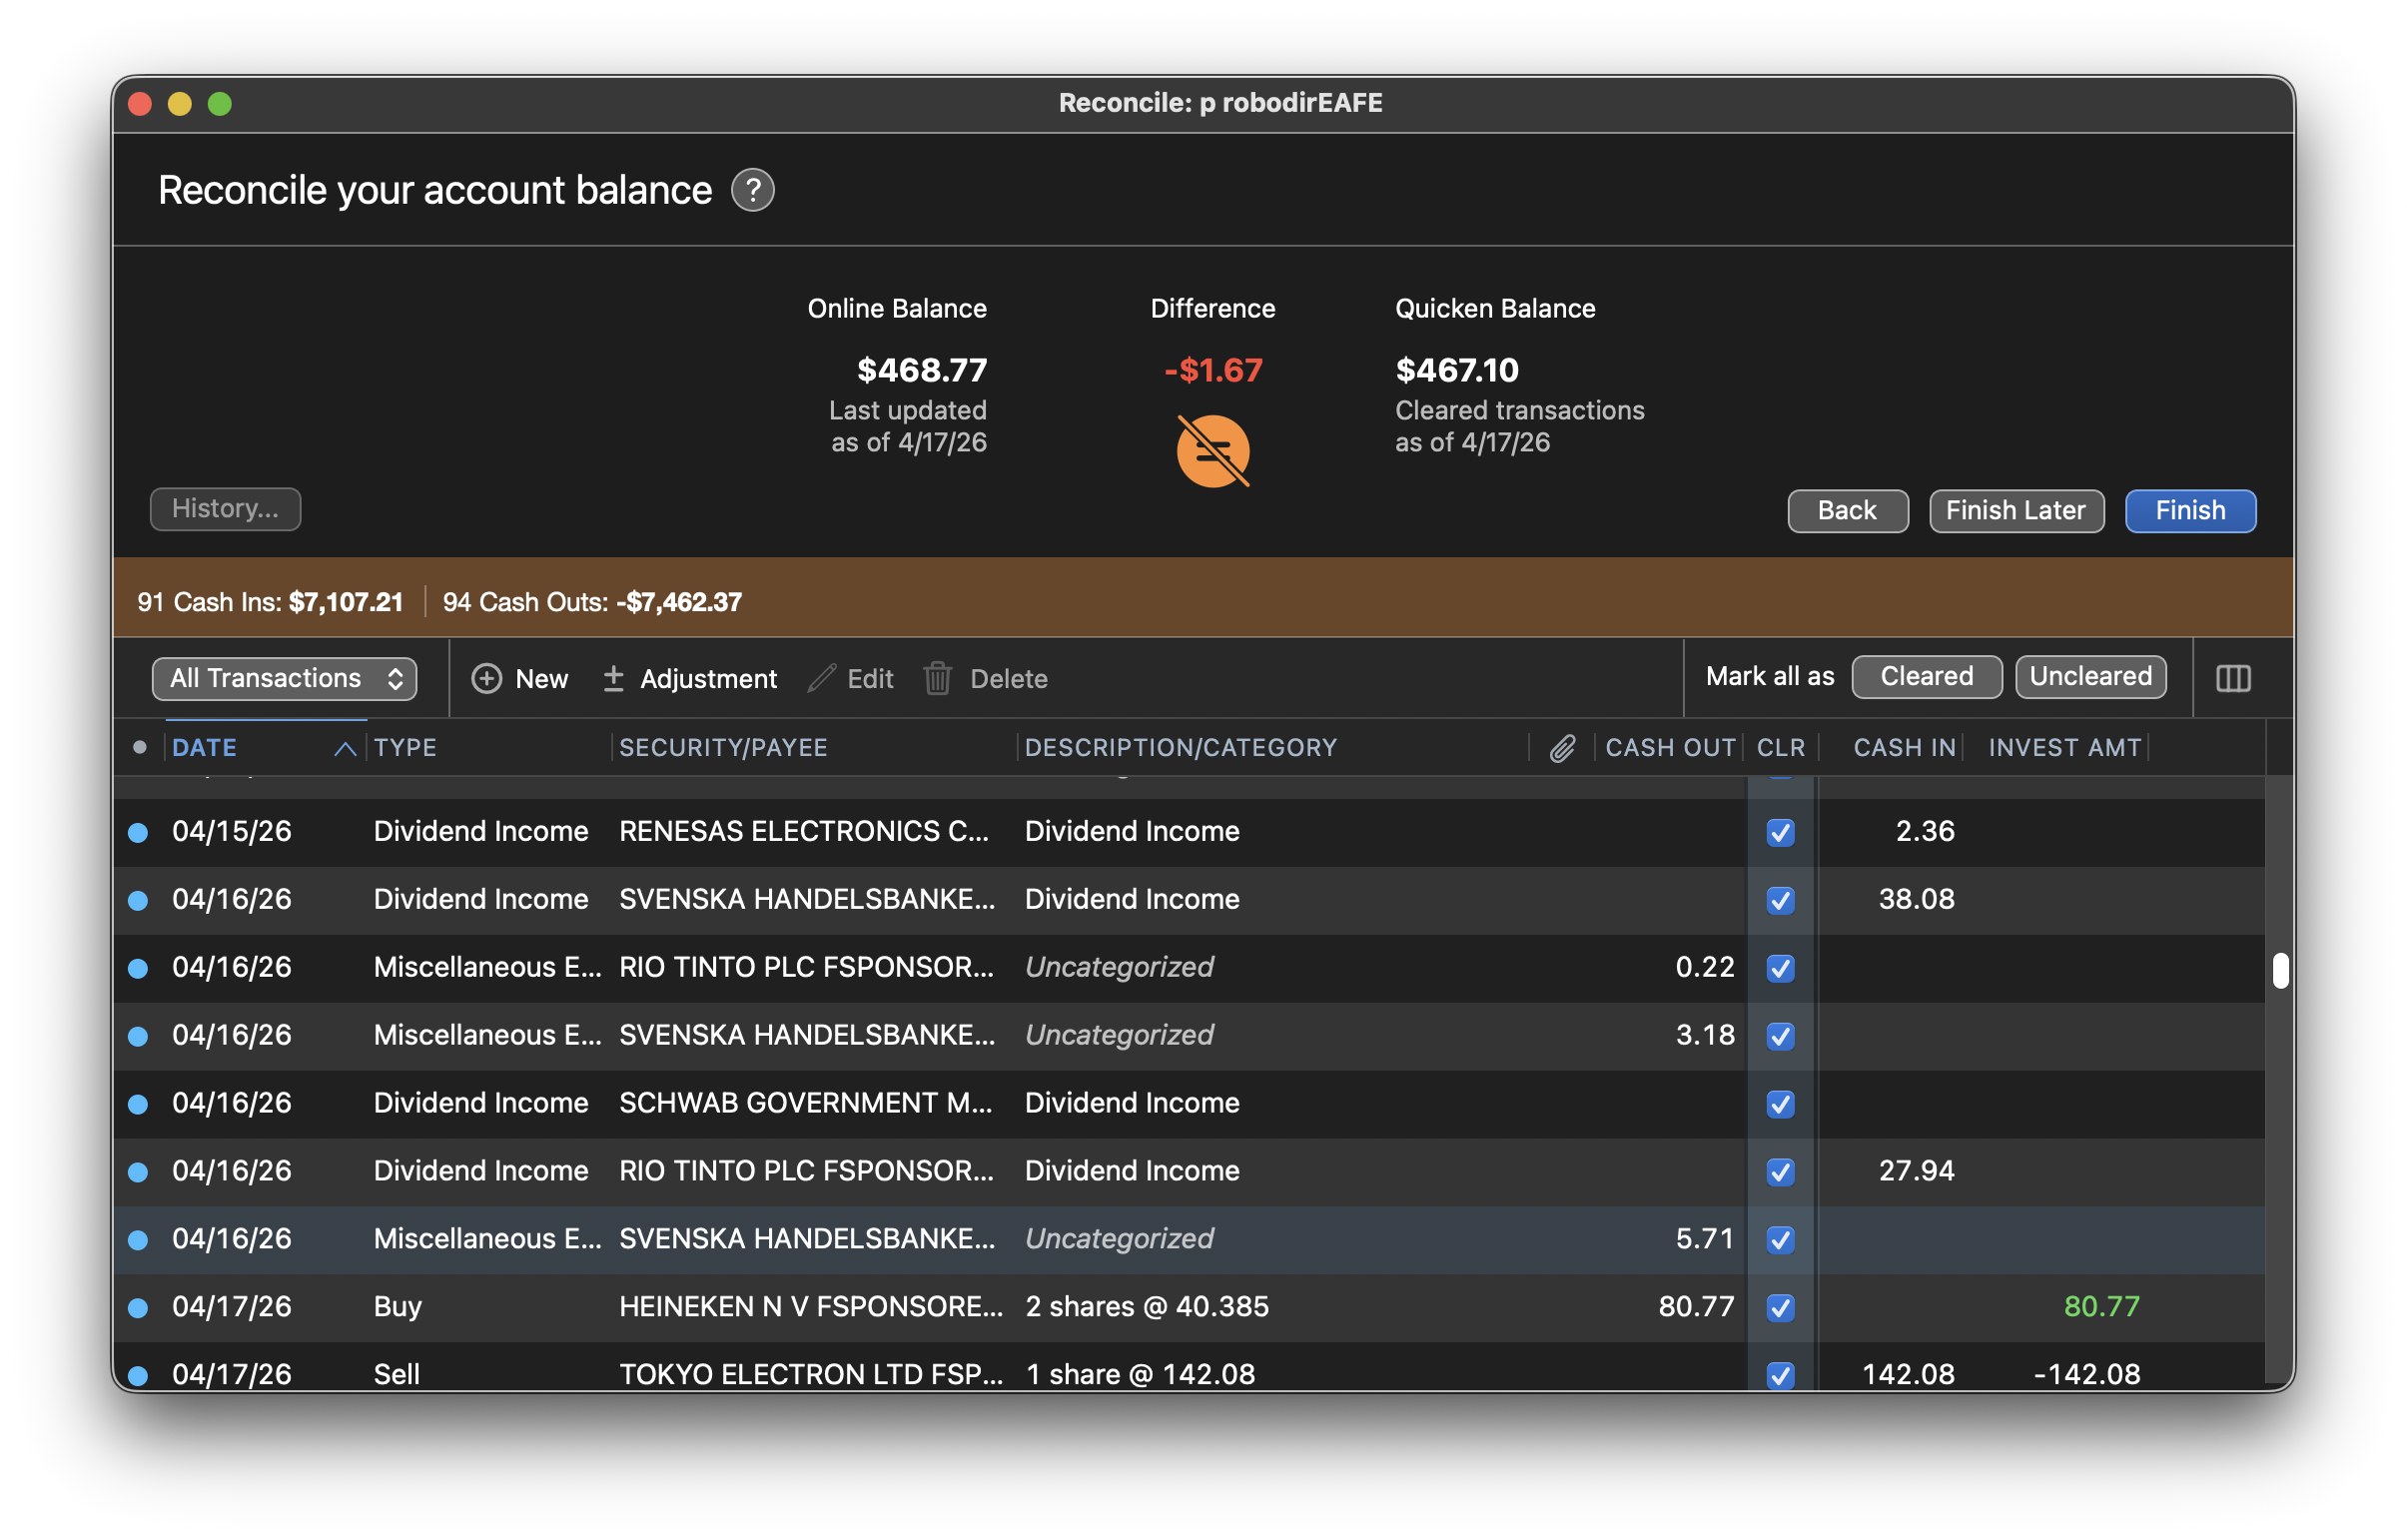Open the column chooser icon
This screenshot has height=1540, width=2407.
pyautogui.click(x=2232, y=679)
